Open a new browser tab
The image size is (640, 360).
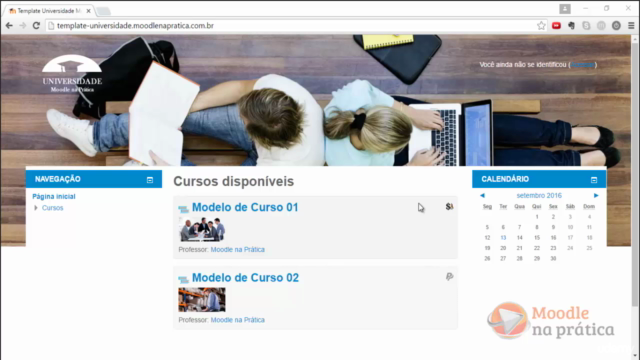(103, 11)
